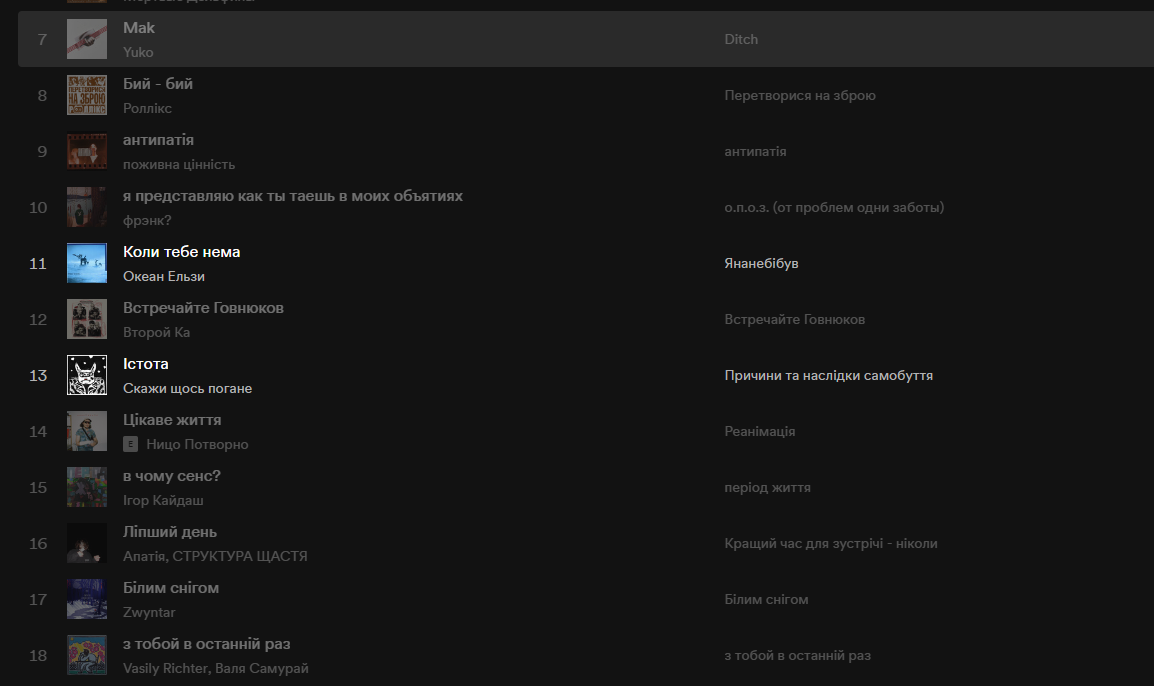Open artist фрэнк?
The width and height of the screenshot is (1154, 686).
click(x=147, y=220)
